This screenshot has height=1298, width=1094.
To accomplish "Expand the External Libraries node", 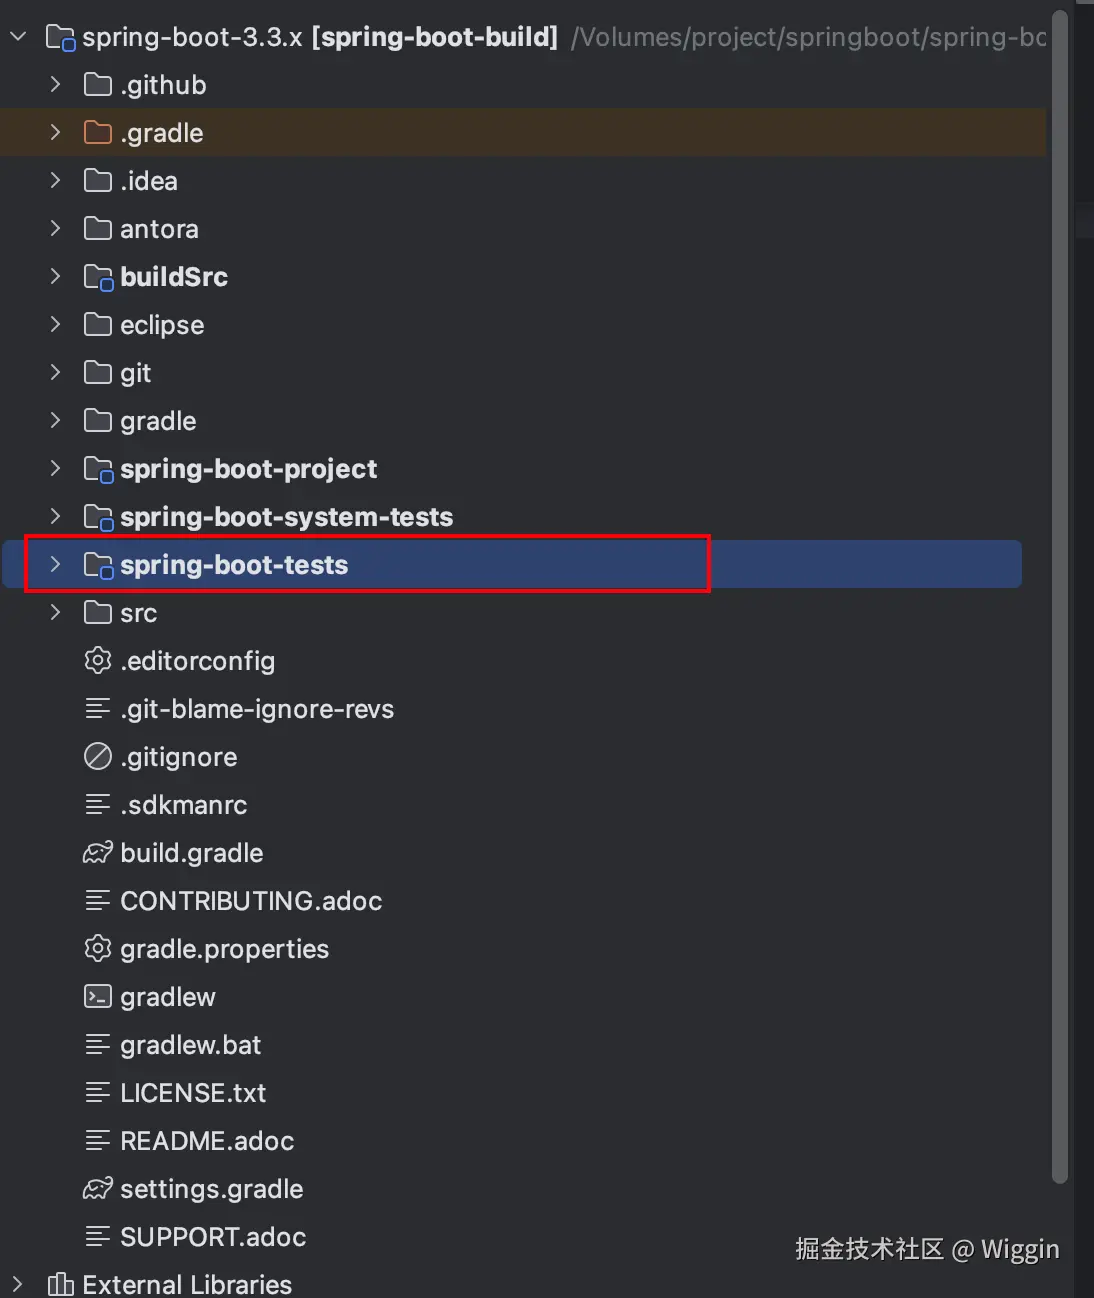I will click(x=18, y=1284).
